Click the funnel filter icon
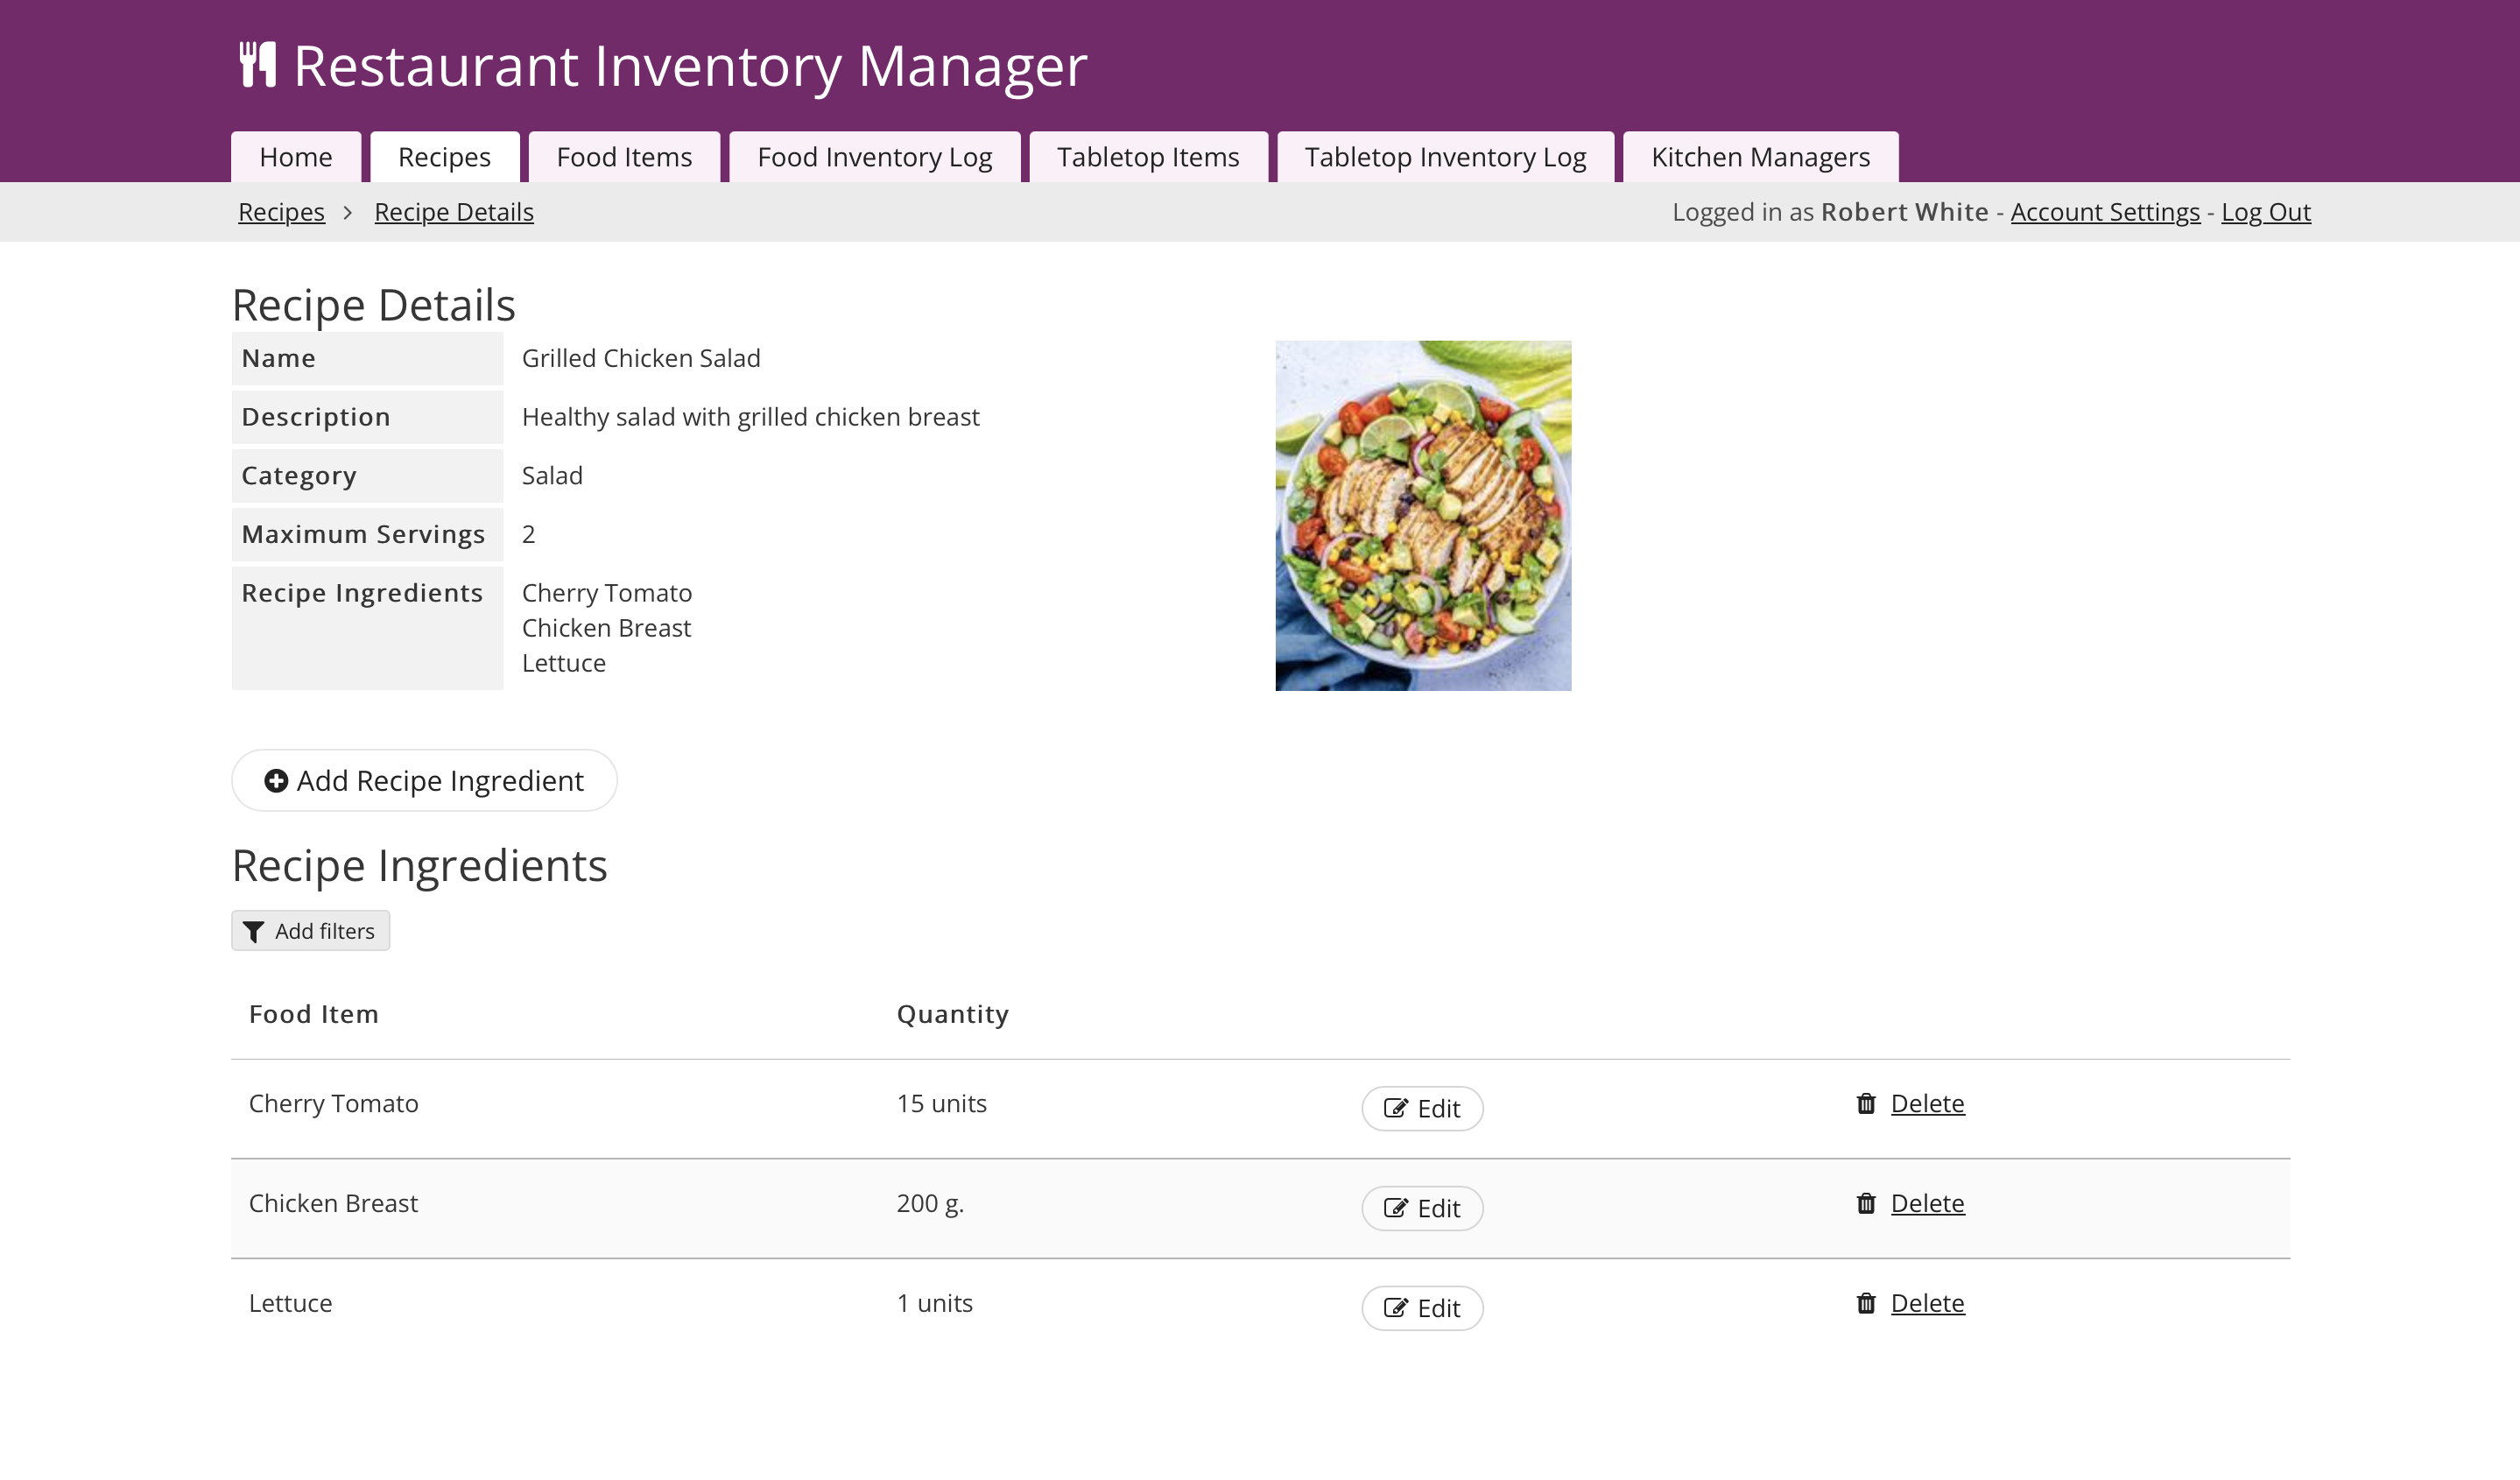The image size is (2520, 1480). (254, 932)
